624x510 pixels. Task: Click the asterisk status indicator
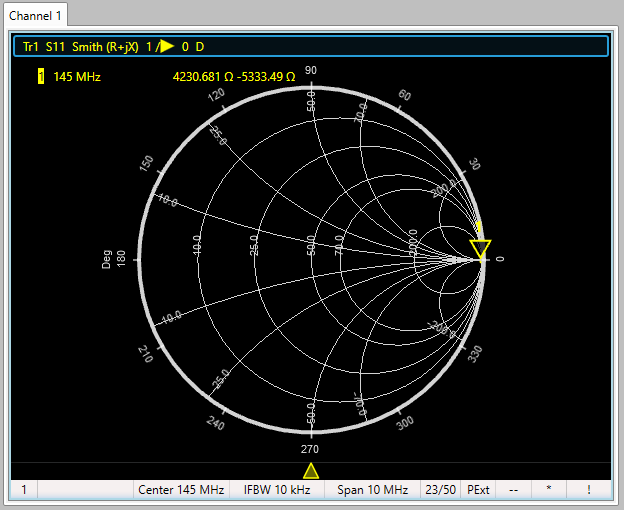coord(548,490)
